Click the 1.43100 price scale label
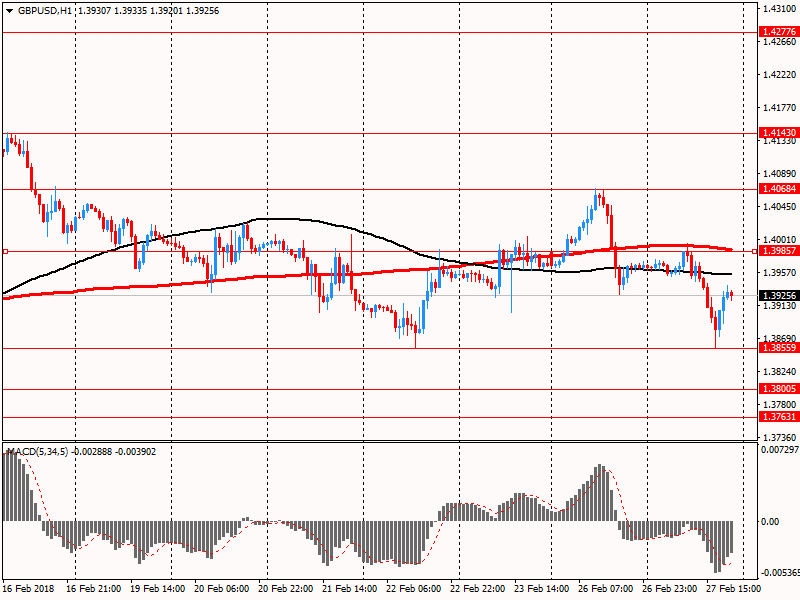 click(779, 9)
